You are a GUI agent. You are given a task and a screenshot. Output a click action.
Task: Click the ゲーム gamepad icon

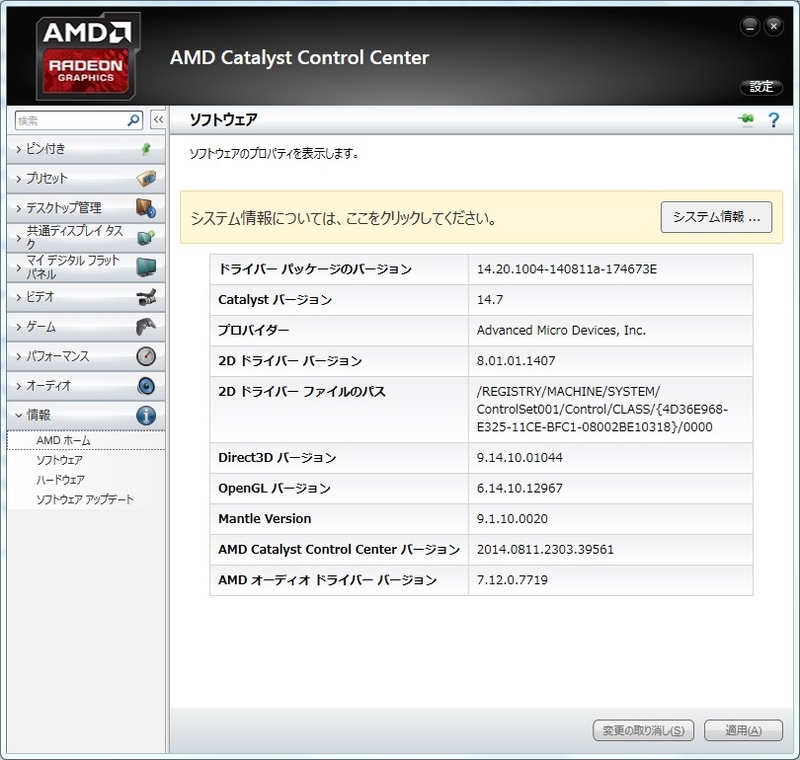point(146,326)
